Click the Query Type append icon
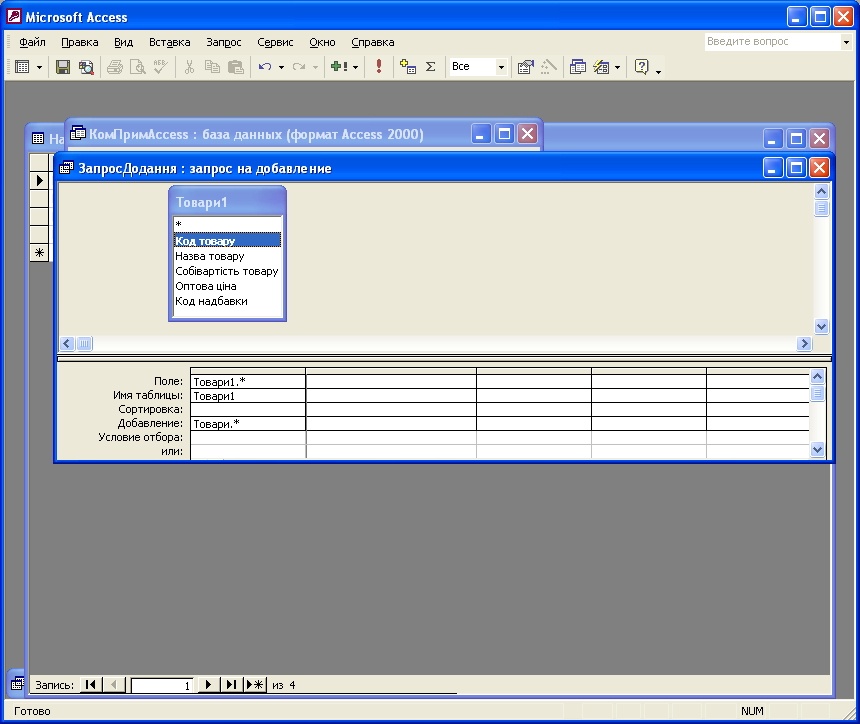860x724 pixels. pos(340,67)
